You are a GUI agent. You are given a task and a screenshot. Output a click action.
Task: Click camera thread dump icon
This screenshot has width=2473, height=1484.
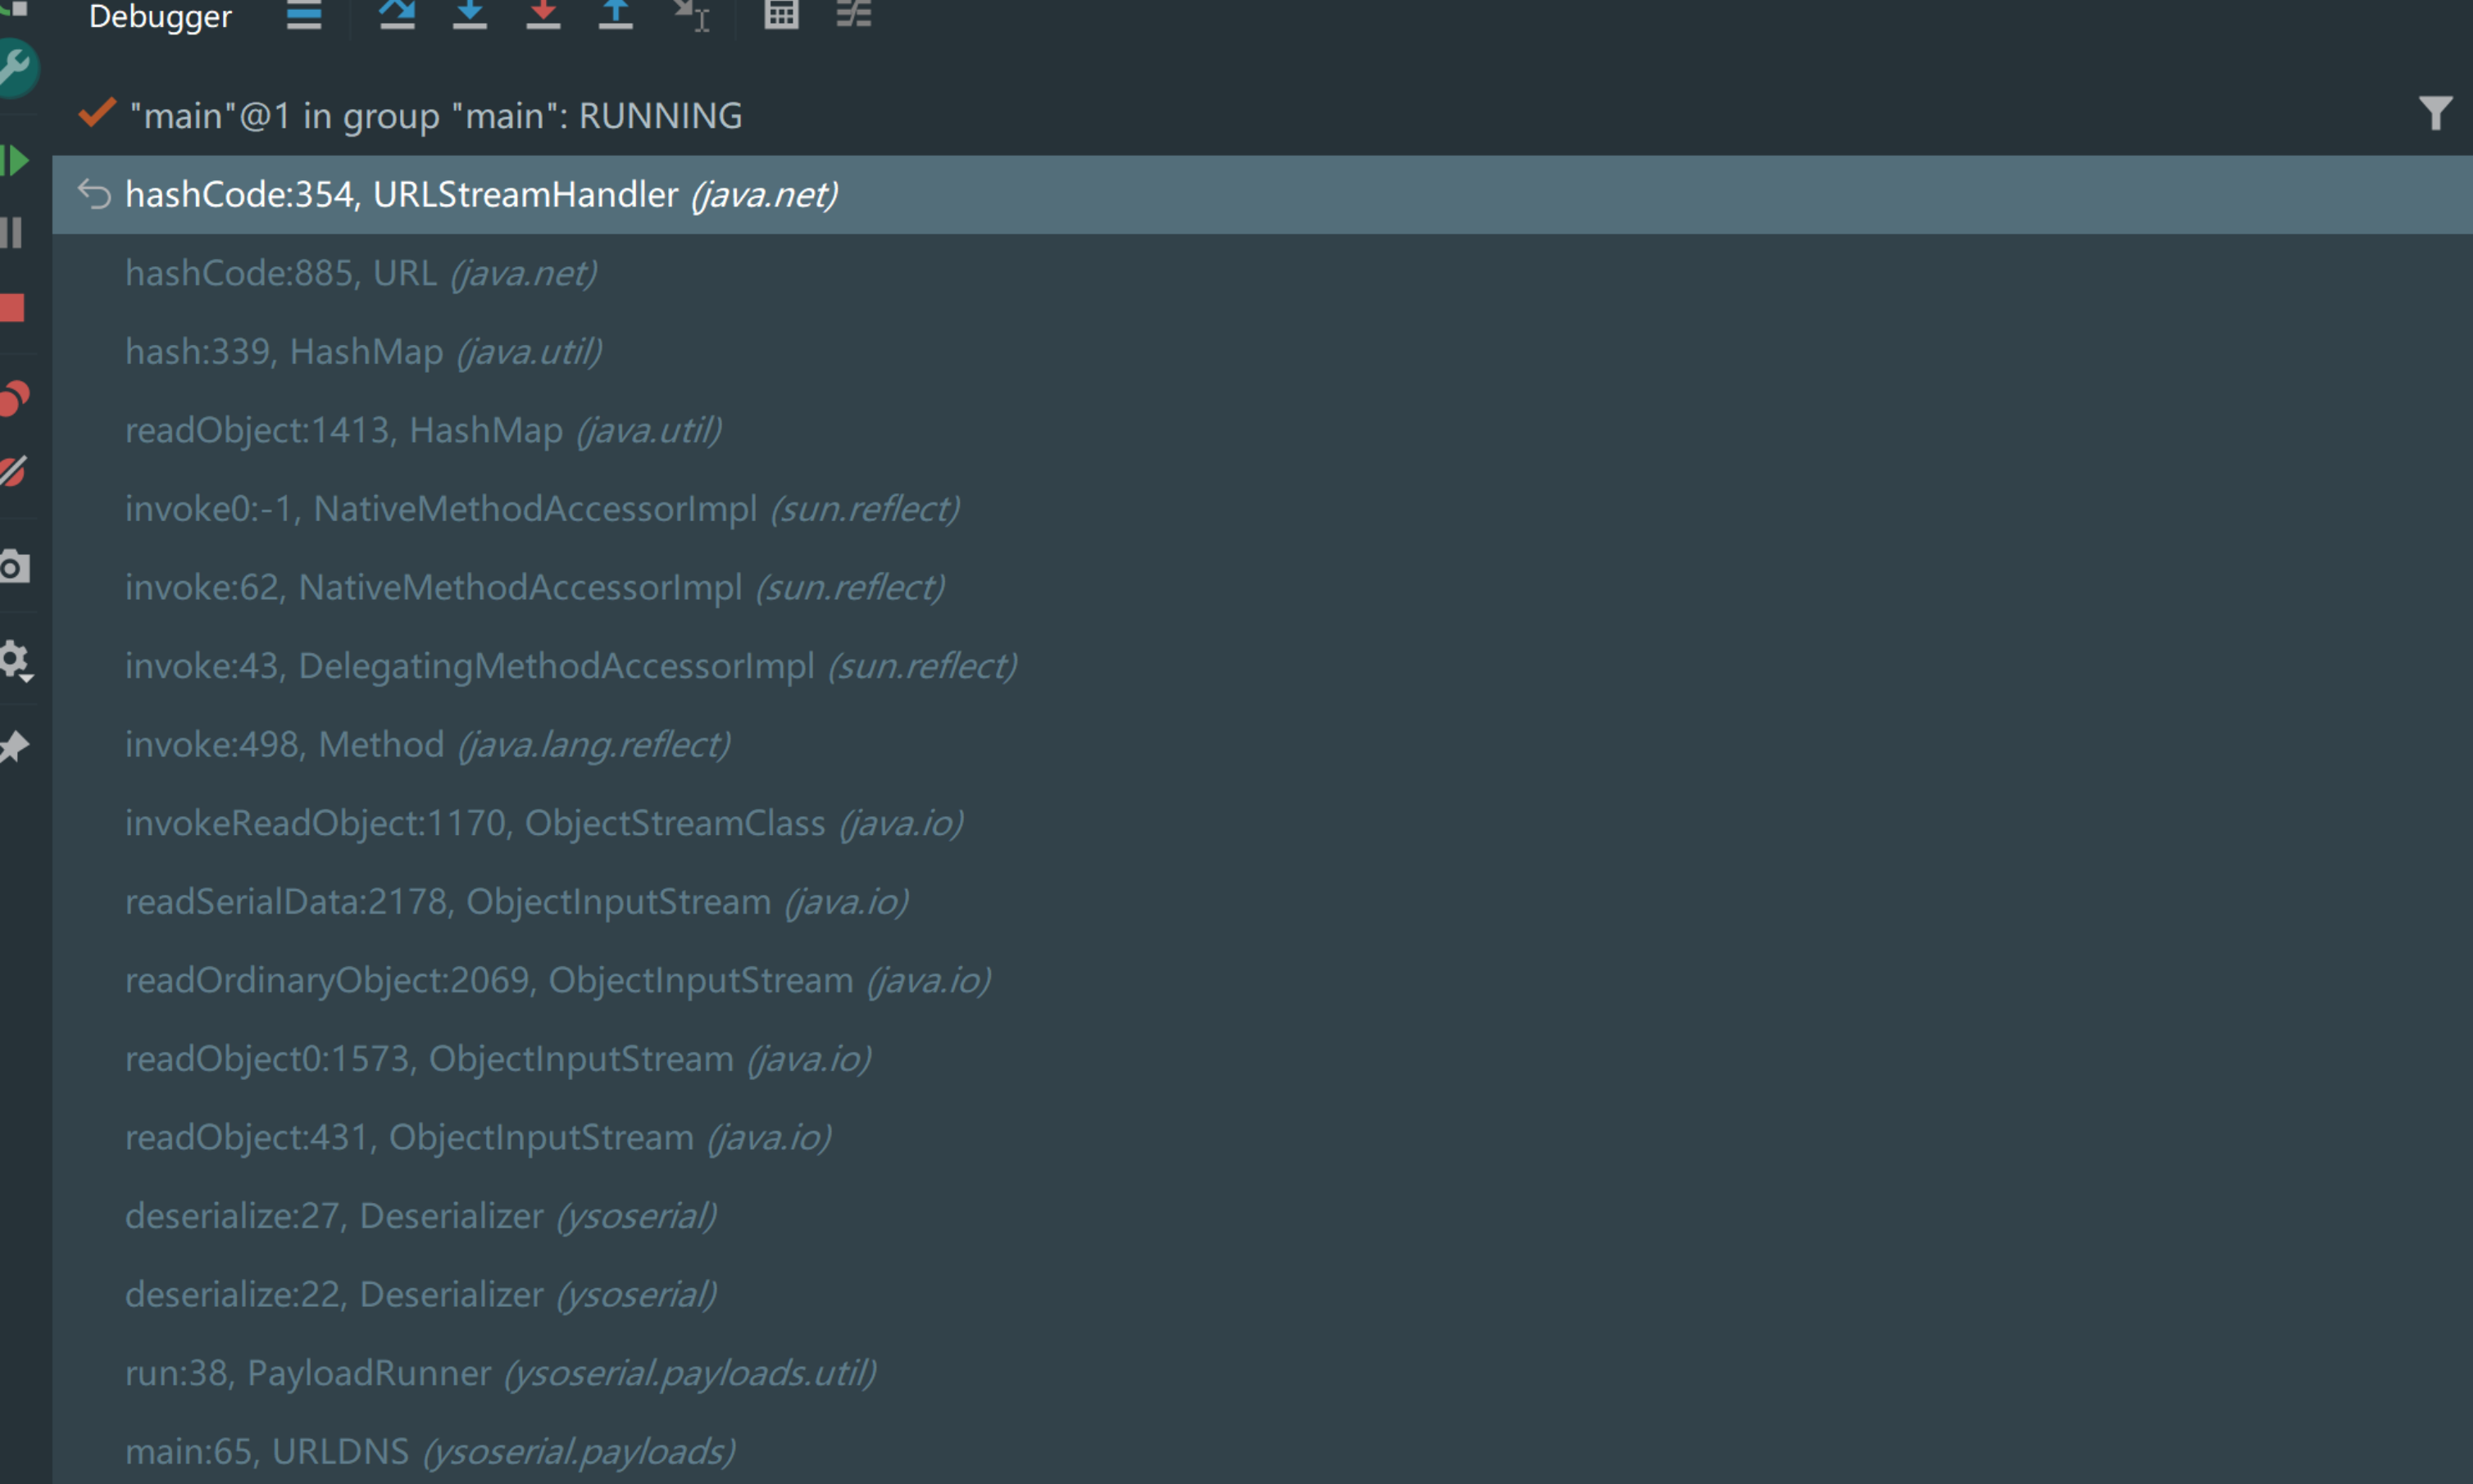[14, 566]
